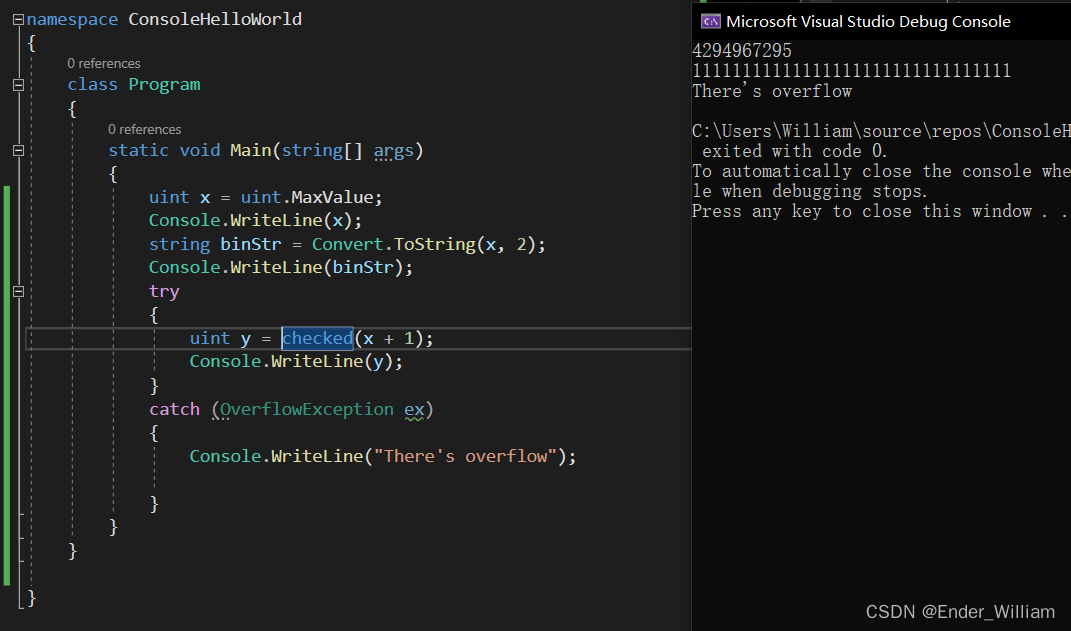The height and width of the screenshot is (631, 1071).
Task: Place cursor on 'MaxValue' in code
Action: [x=335, y=198]
